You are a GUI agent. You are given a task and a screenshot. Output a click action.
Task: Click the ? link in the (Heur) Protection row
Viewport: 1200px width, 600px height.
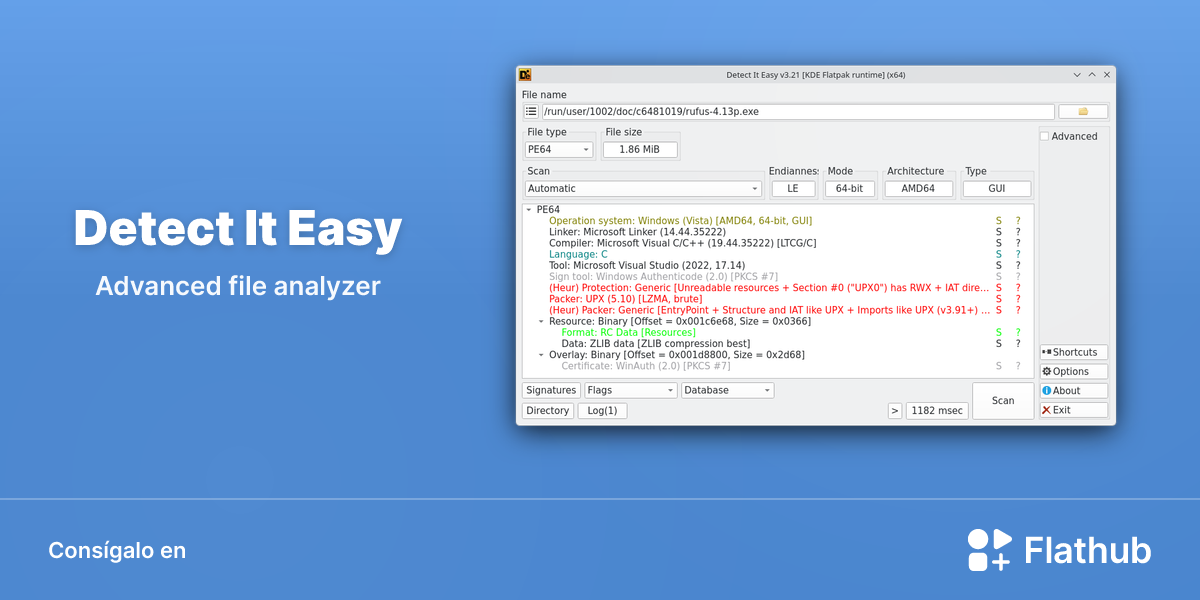click(1018, 288)
